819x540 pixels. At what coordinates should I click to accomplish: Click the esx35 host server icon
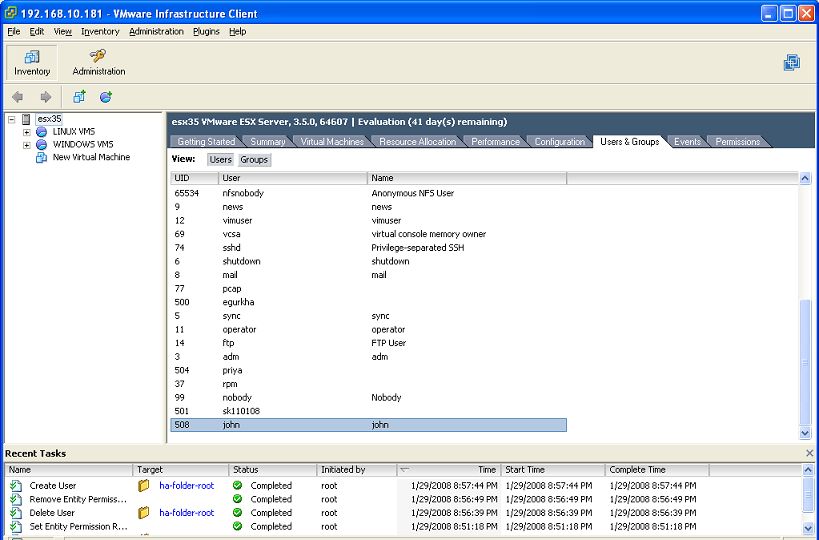tap(26, 119)
